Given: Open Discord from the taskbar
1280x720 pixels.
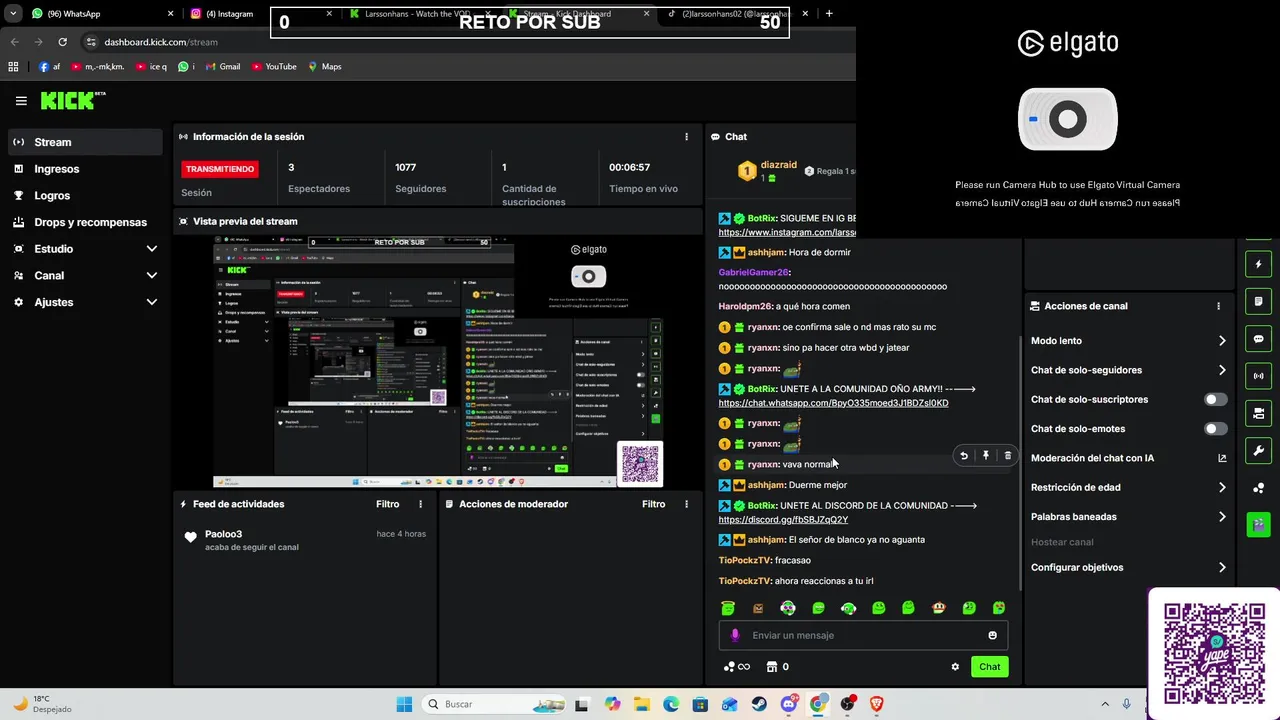Looking at the screenshot, I should click(x=788, y=704).
